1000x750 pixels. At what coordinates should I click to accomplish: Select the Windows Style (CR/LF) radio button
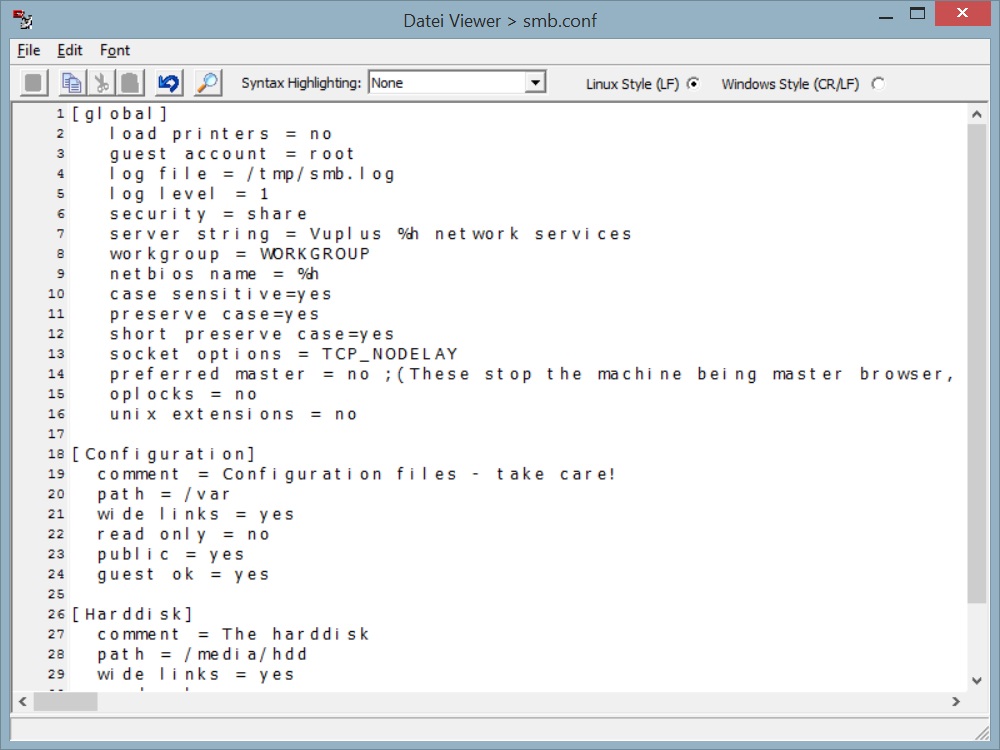pos(878,84)
